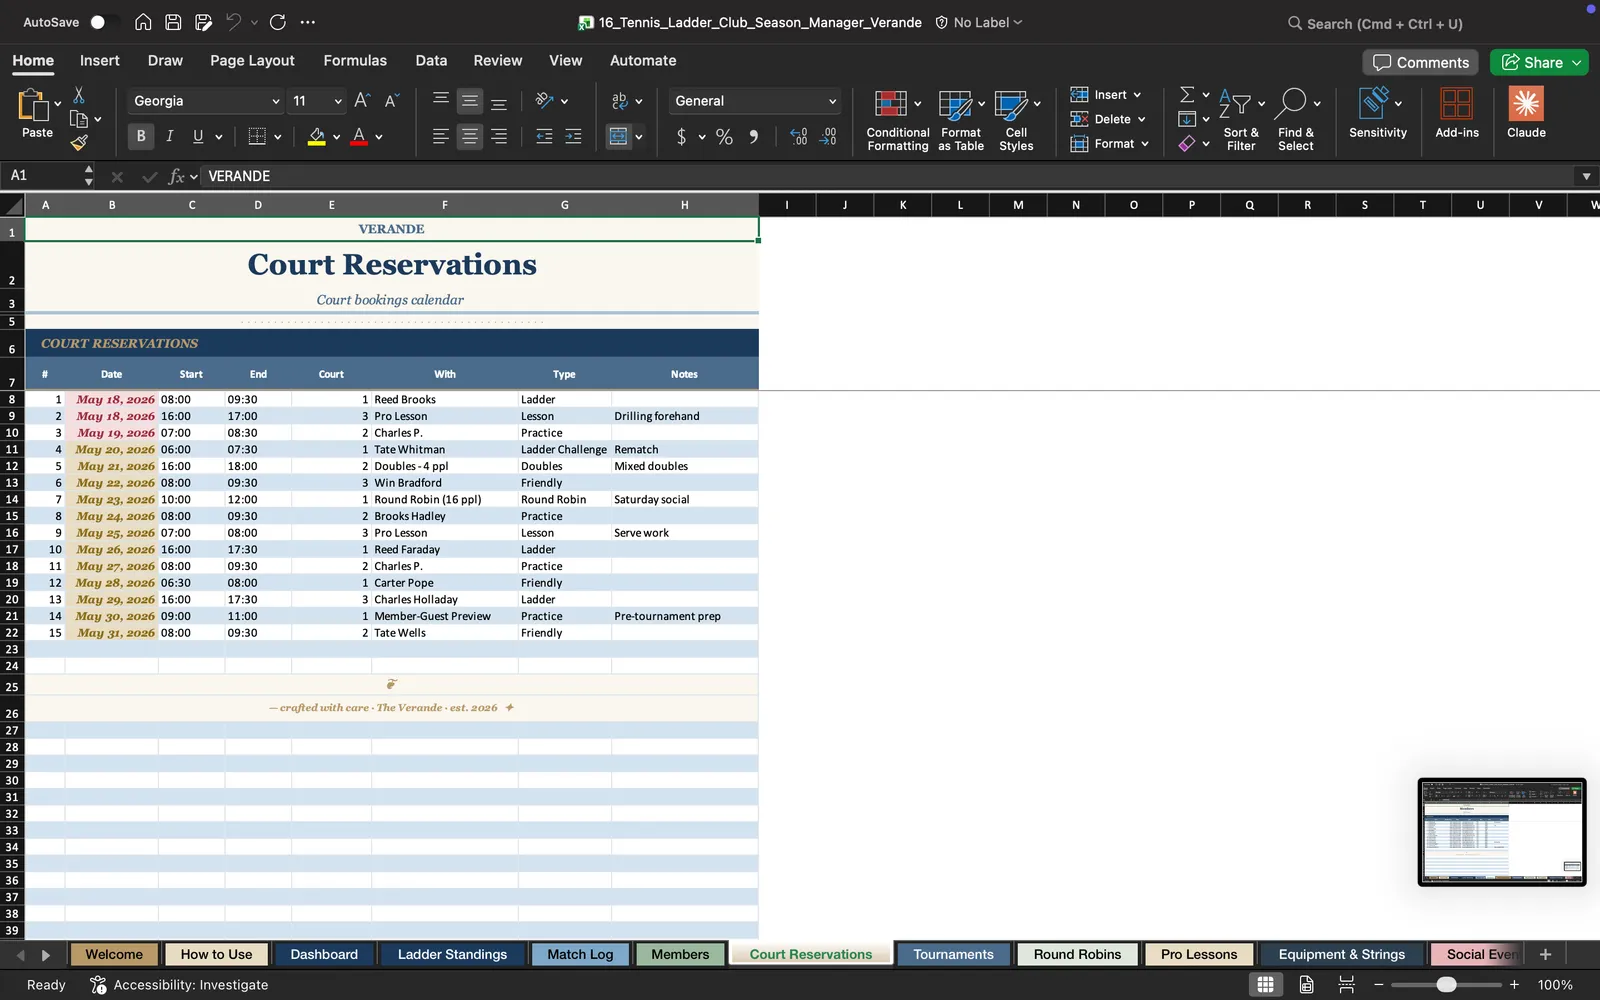1600x1000 pixels.
Task: Click Increase Decimal icon
Action: point(798,136)
